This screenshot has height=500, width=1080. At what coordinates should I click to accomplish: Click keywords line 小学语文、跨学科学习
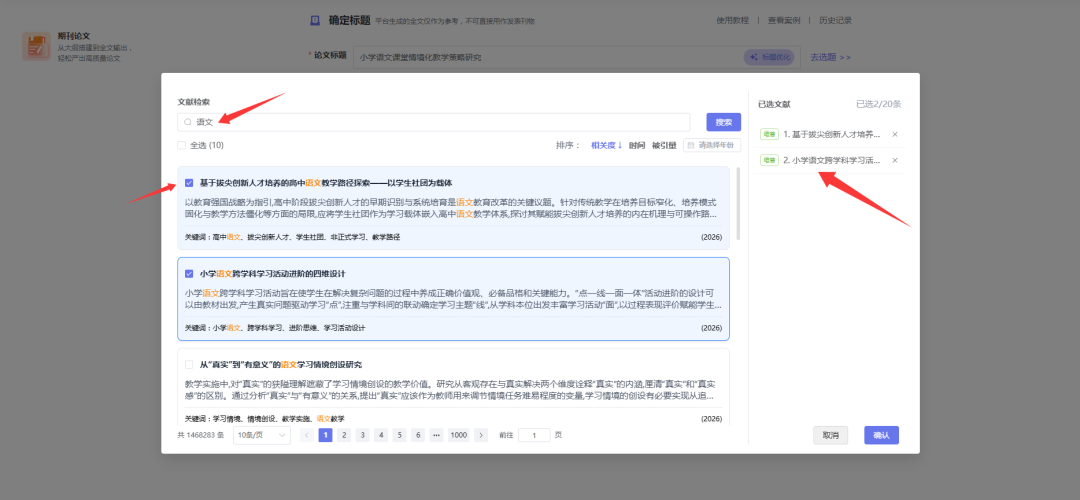click(275, 328)
